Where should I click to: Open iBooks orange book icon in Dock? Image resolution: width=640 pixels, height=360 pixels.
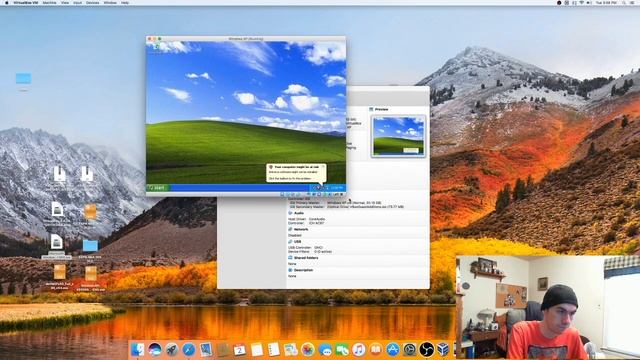(x=376, y=349)
